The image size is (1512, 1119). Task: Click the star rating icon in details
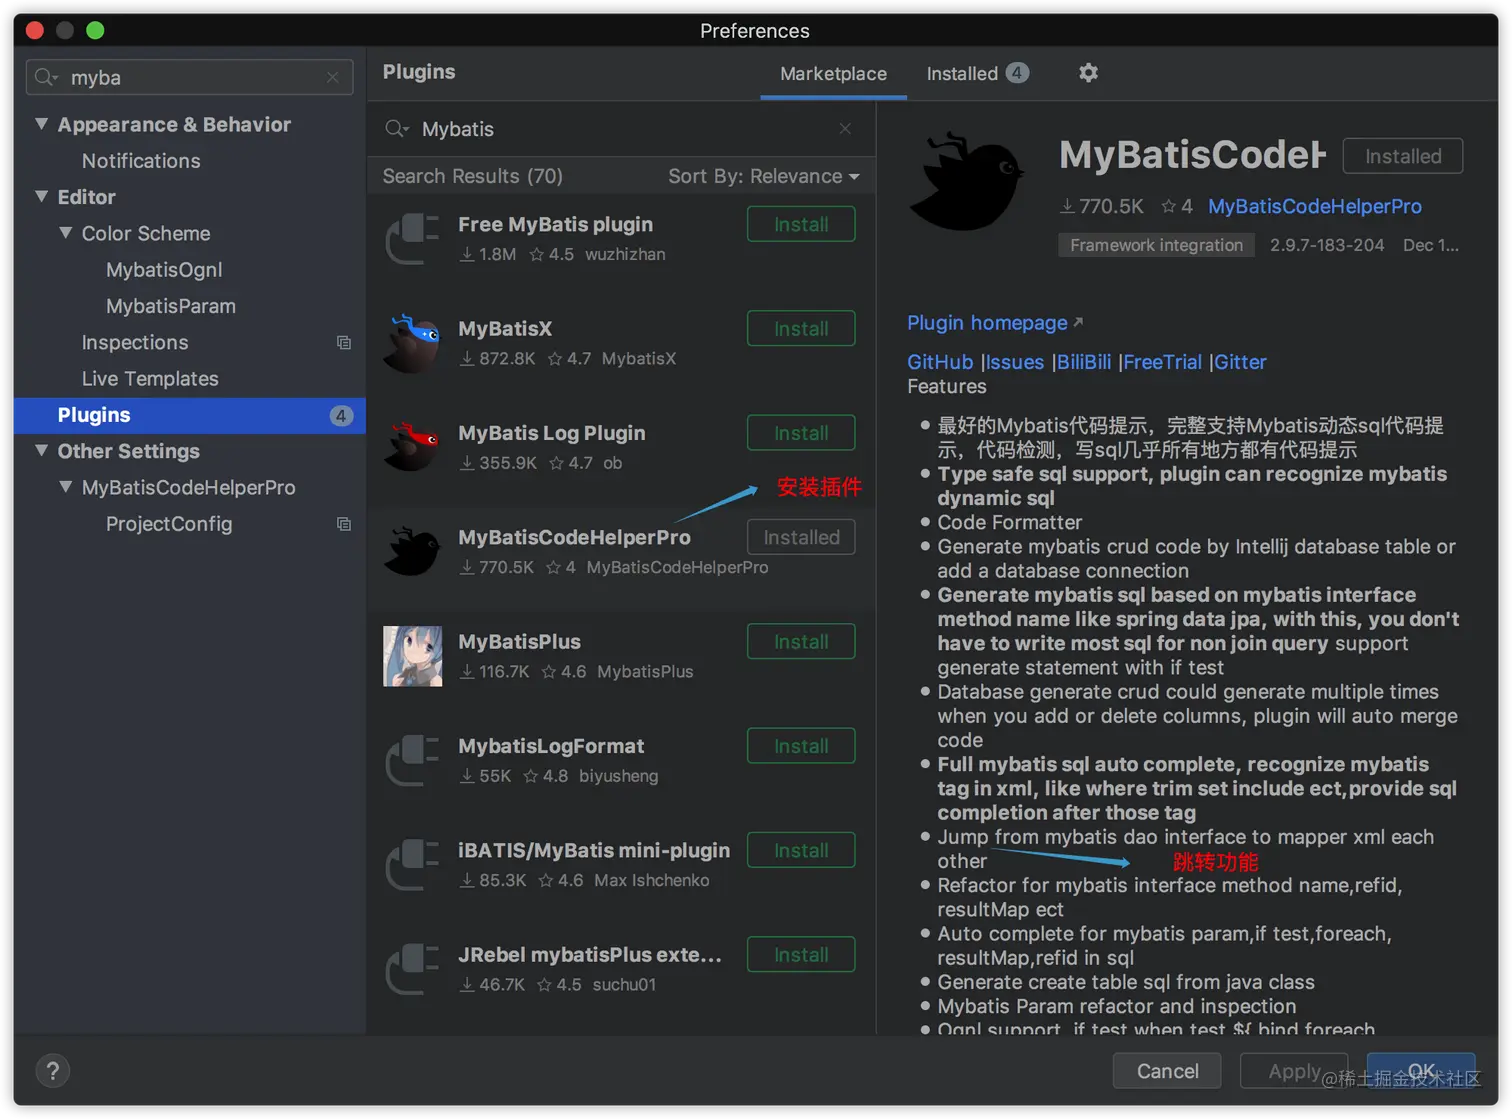1168,206
